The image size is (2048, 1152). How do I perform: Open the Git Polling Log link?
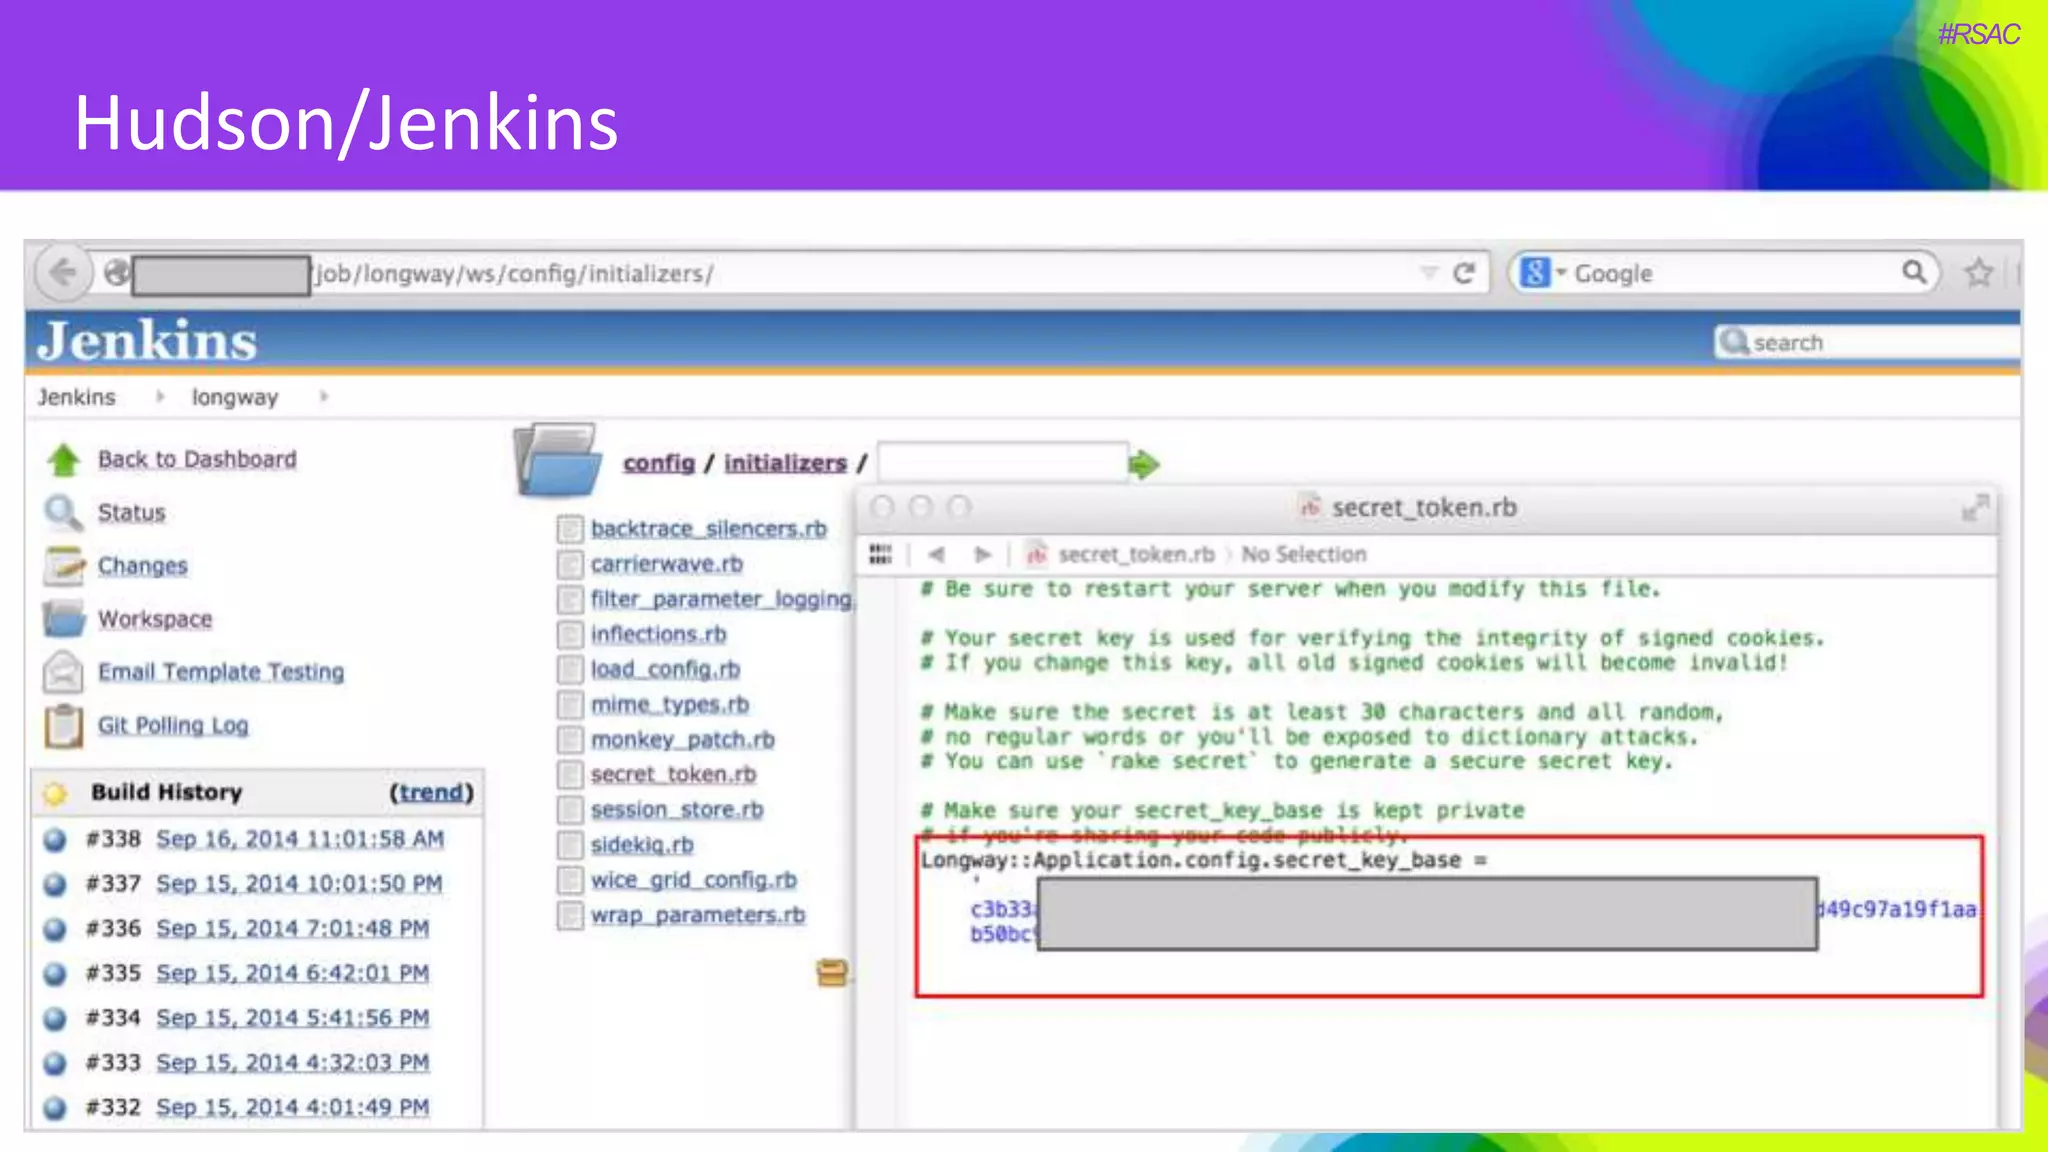[x=173, y=725]
